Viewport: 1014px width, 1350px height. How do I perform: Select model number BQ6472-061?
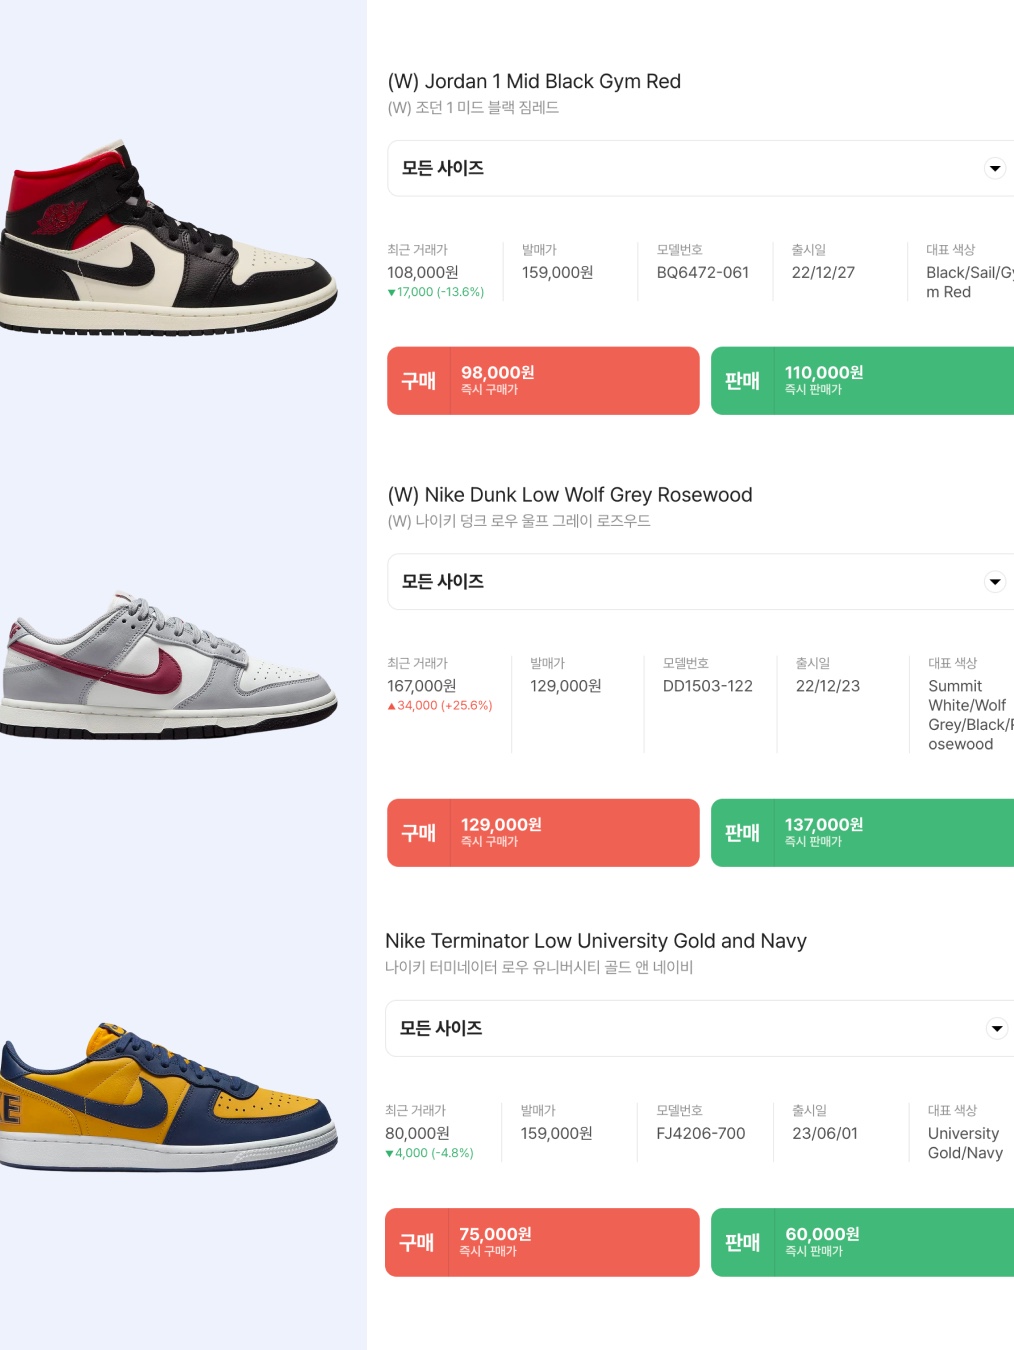click(703, 272)
